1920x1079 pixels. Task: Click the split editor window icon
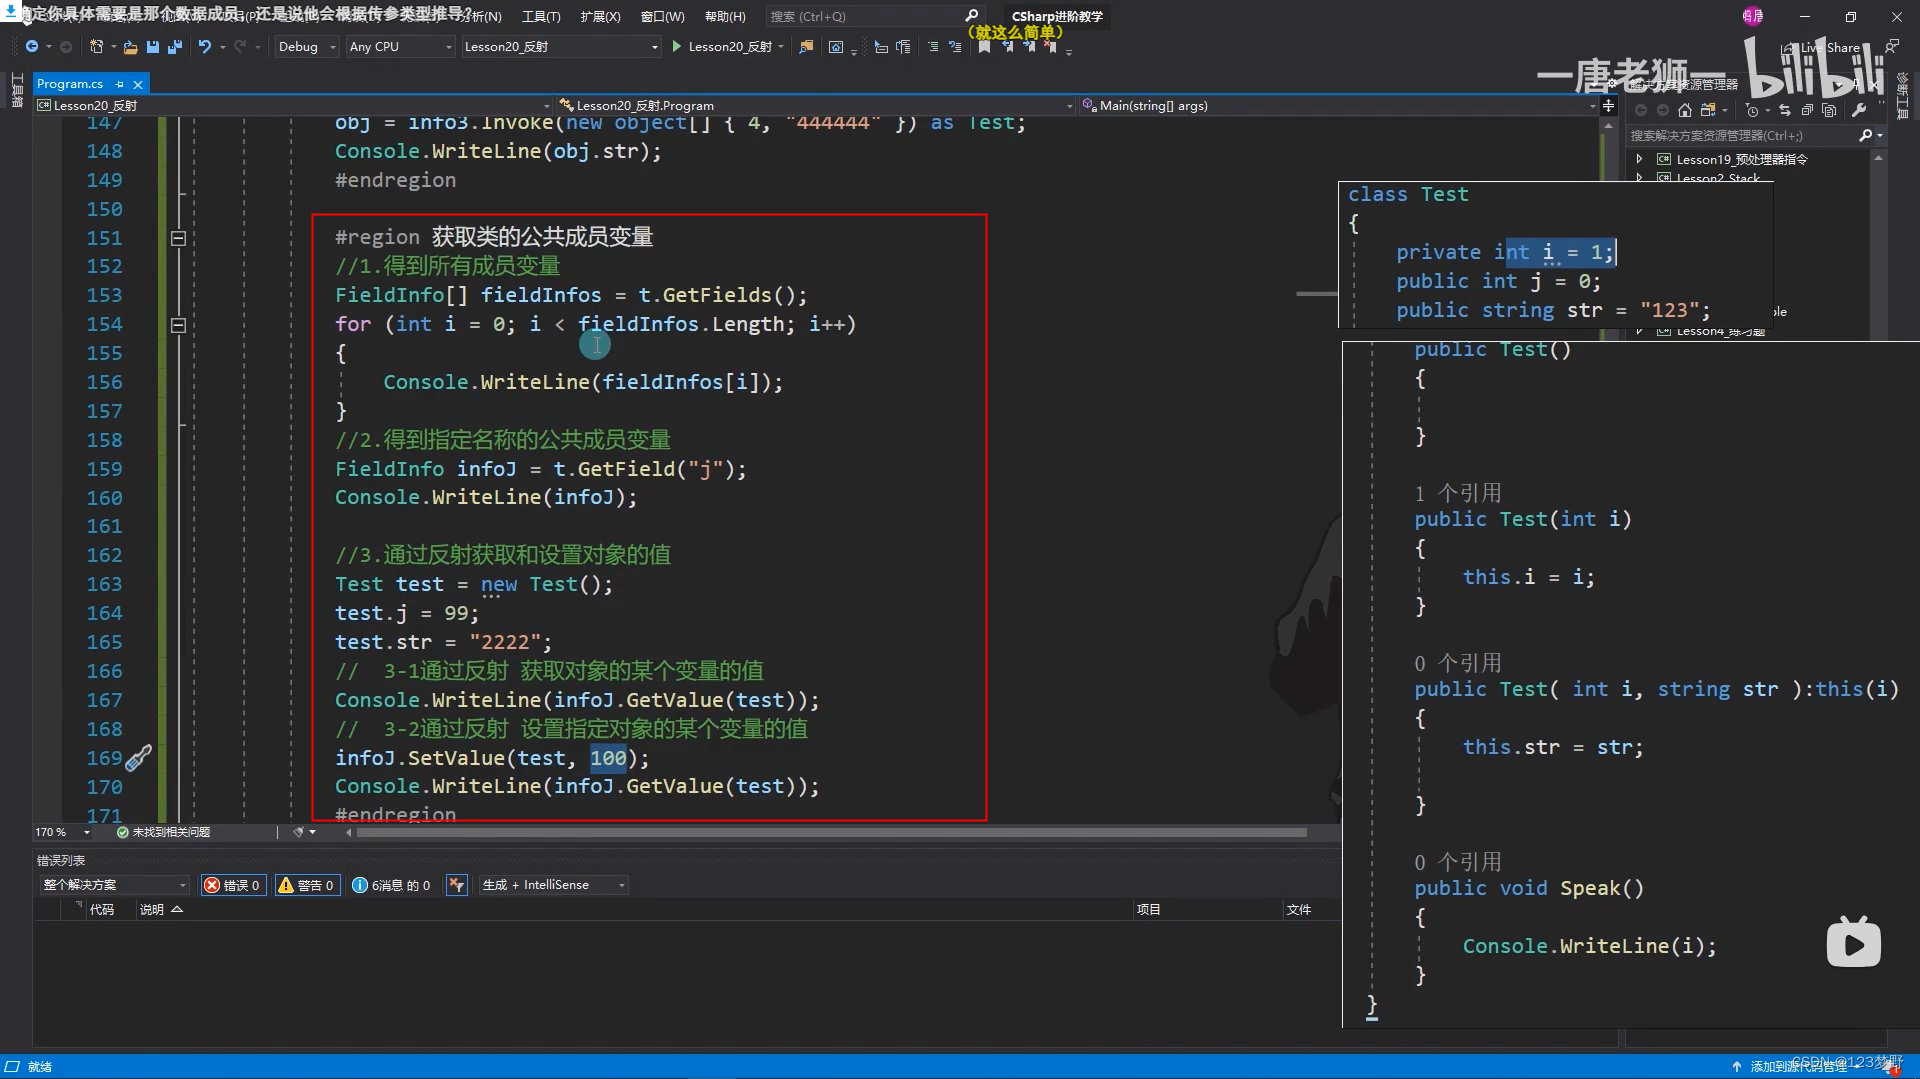coord(1608,106)
